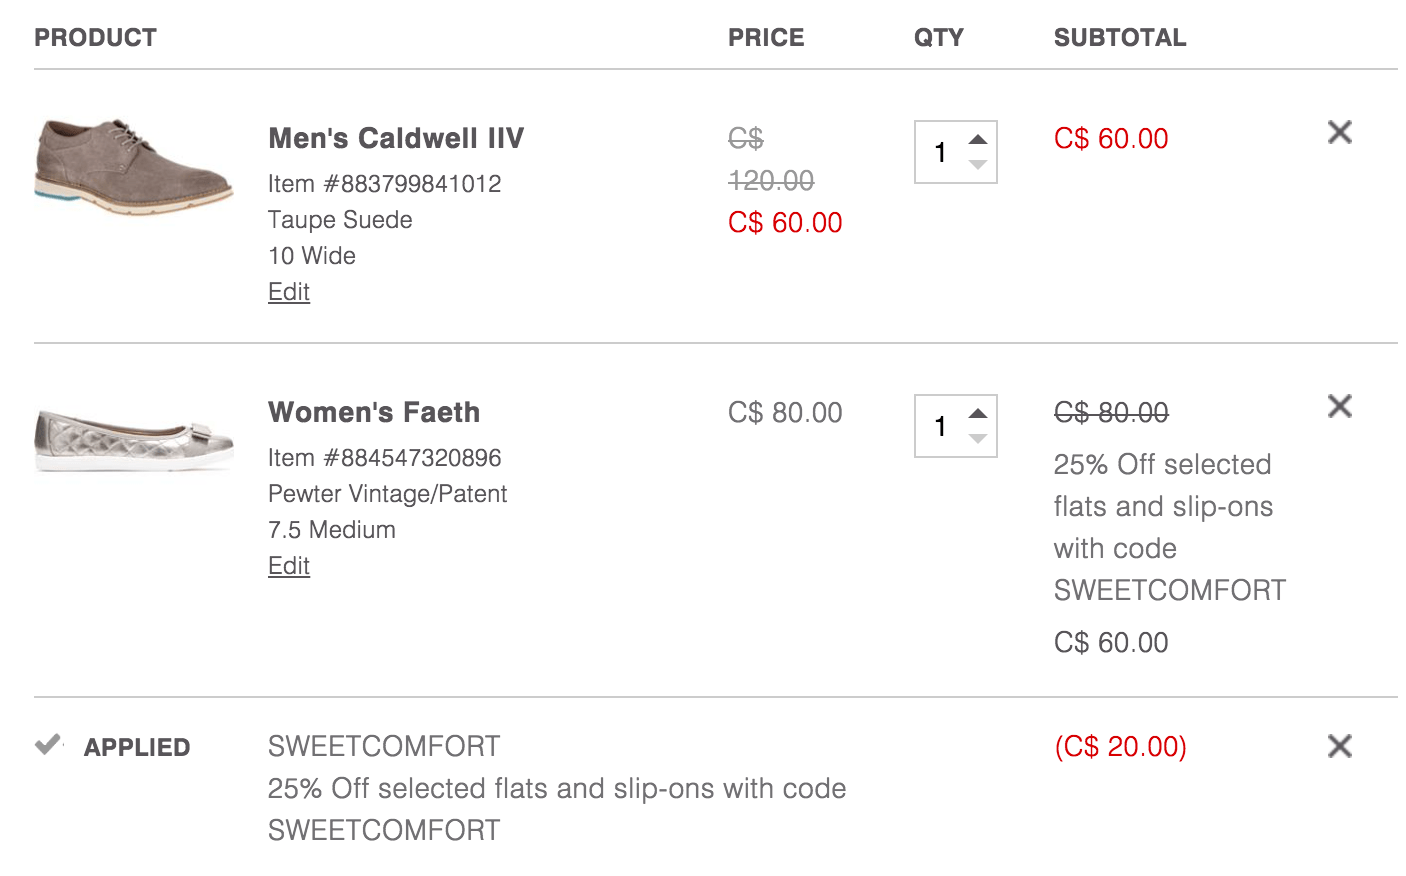Screen dimensions: 1406x876
Task: Open the Men's Caldwell IIV product title
Action: (396, 138)
